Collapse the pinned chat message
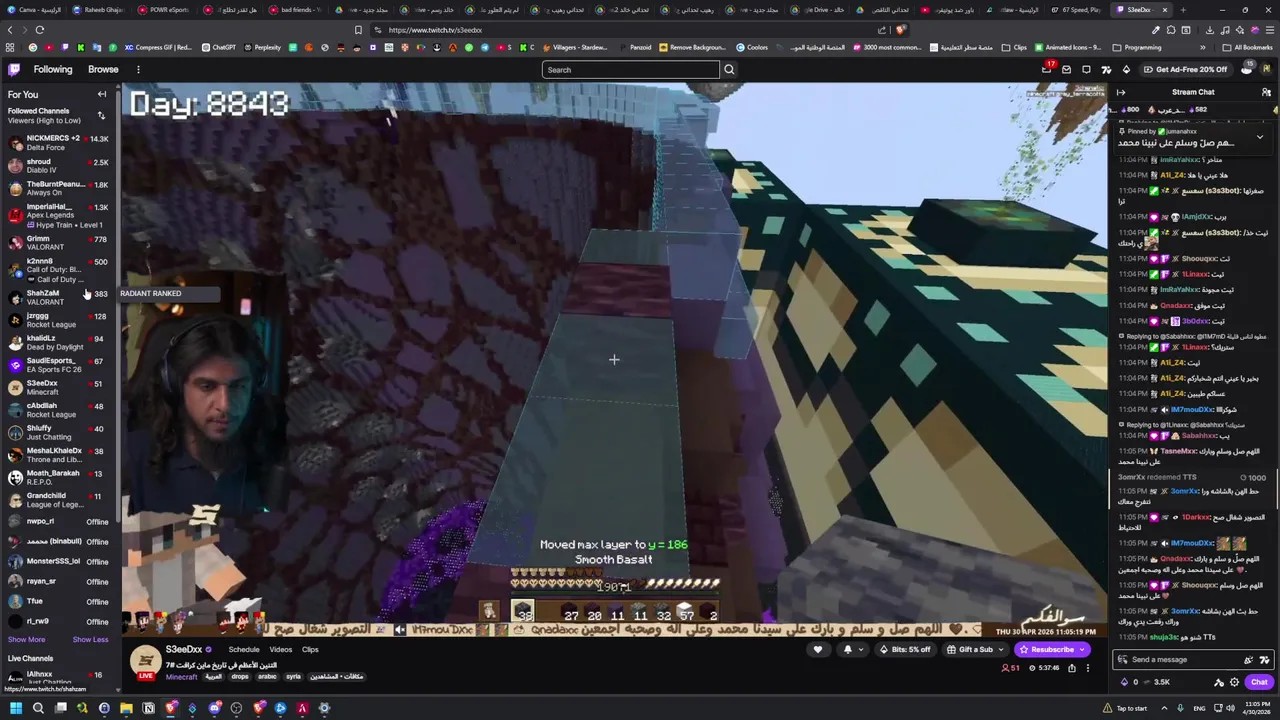Screen dimensions: 1280x720 point(1259,136)
